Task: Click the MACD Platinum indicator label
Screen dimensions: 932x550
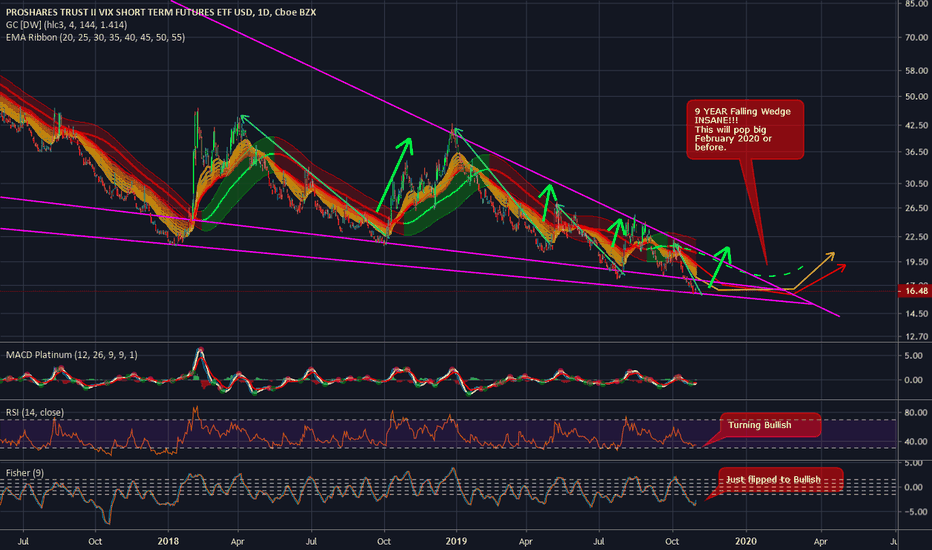Action: coord(71,355)
